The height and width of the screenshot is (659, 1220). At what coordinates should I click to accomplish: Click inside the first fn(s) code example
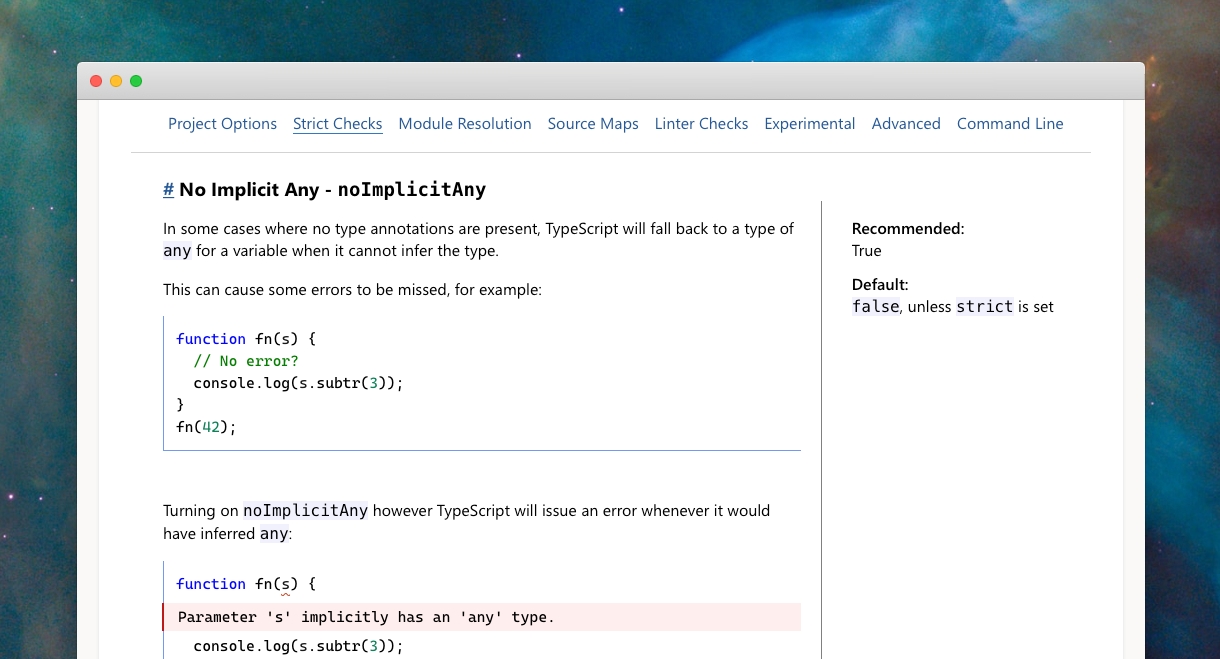coord(482,383)
